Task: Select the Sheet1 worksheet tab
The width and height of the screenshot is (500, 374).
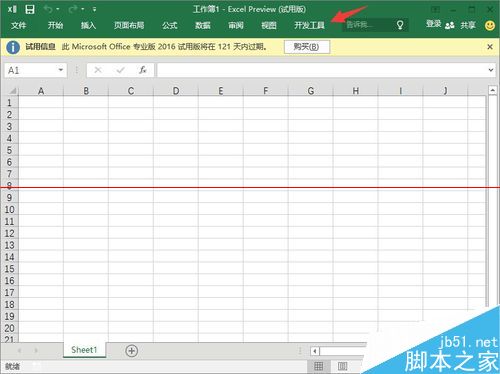Action: pyautogui.click(x=84, y=350)
